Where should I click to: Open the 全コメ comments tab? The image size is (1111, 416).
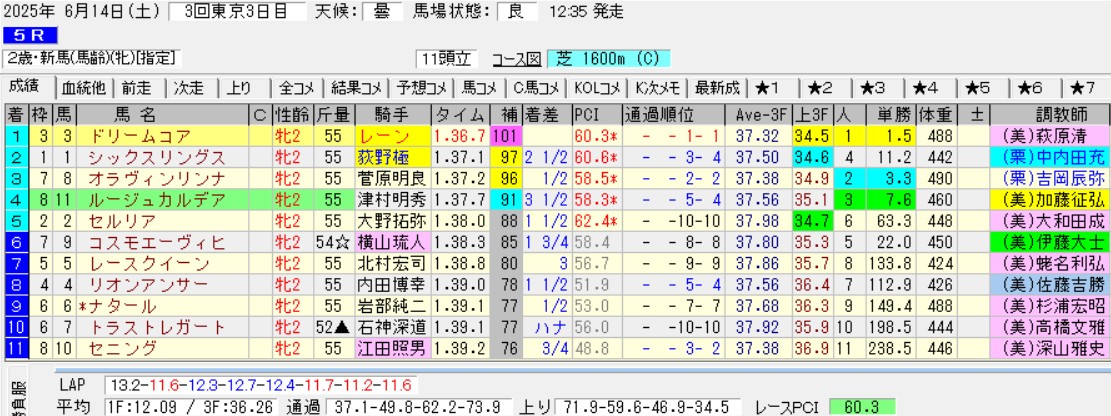[x=298, y=87]
